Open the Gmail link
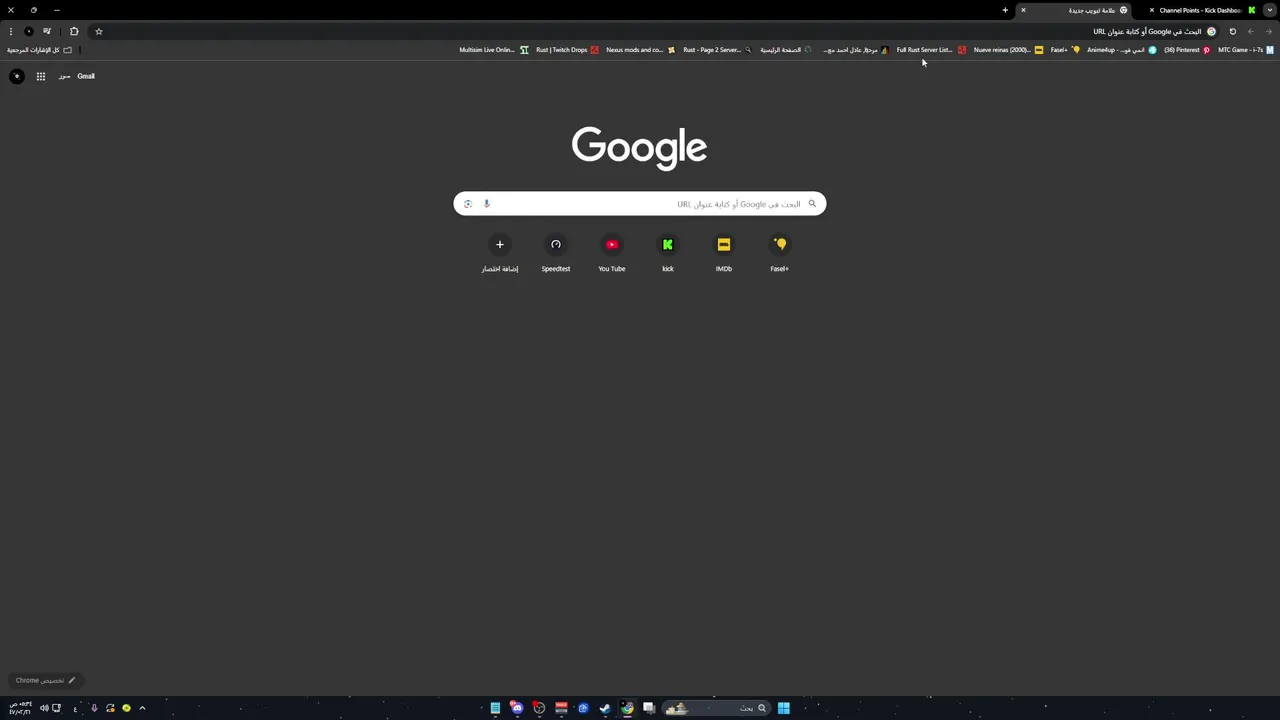This screenshot has width=1280, height=720. pyautogui.click(x=86, y=76)
